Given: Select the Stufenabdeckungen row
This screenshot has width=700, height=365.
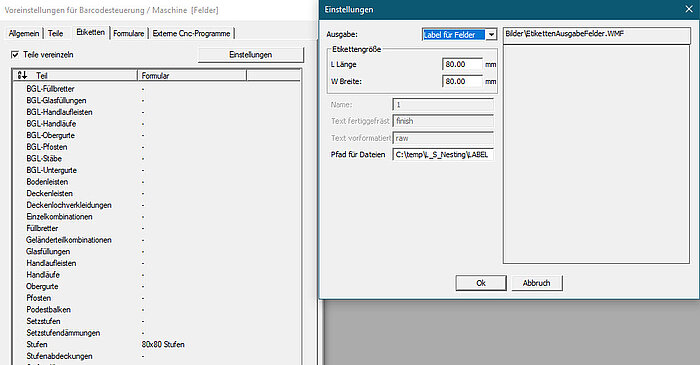Looking at the screenshot, I should pos(156,356).
